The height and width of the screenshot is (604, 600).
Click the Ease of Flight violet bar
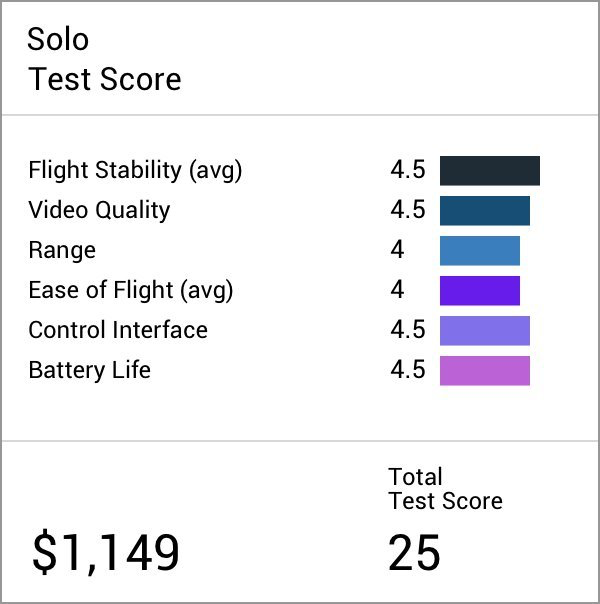click(480, 291)
